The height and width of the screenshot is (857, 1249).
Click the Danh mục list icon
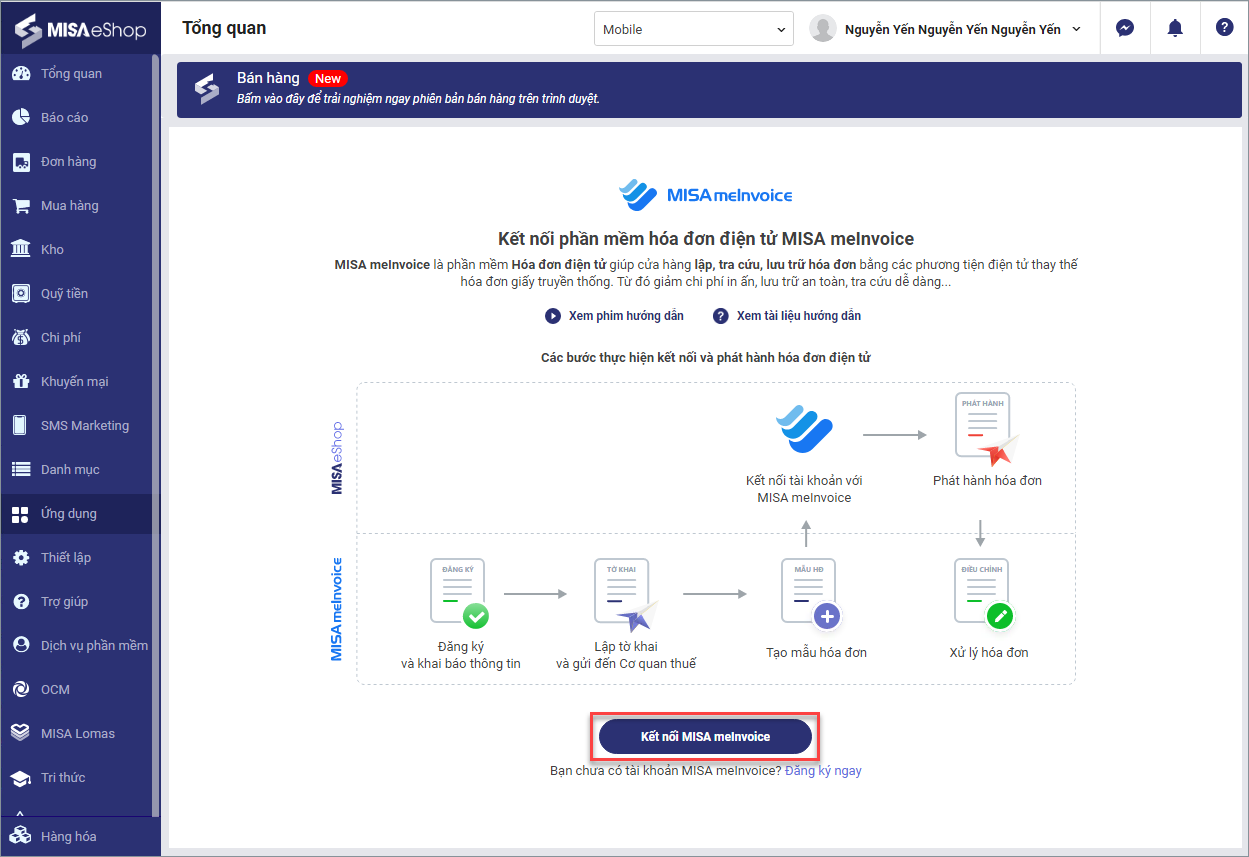(x=20, y=470)
